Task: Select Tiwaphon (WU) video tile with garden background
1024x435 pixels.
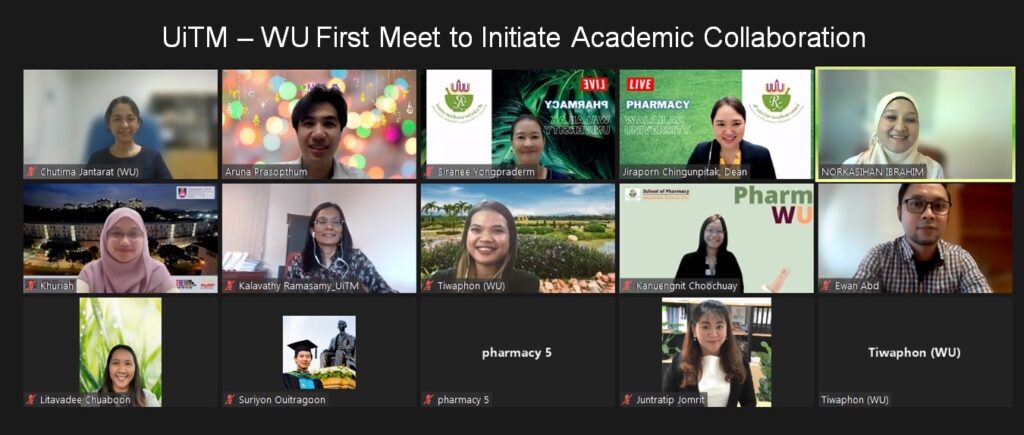Action: coord(518,238)
